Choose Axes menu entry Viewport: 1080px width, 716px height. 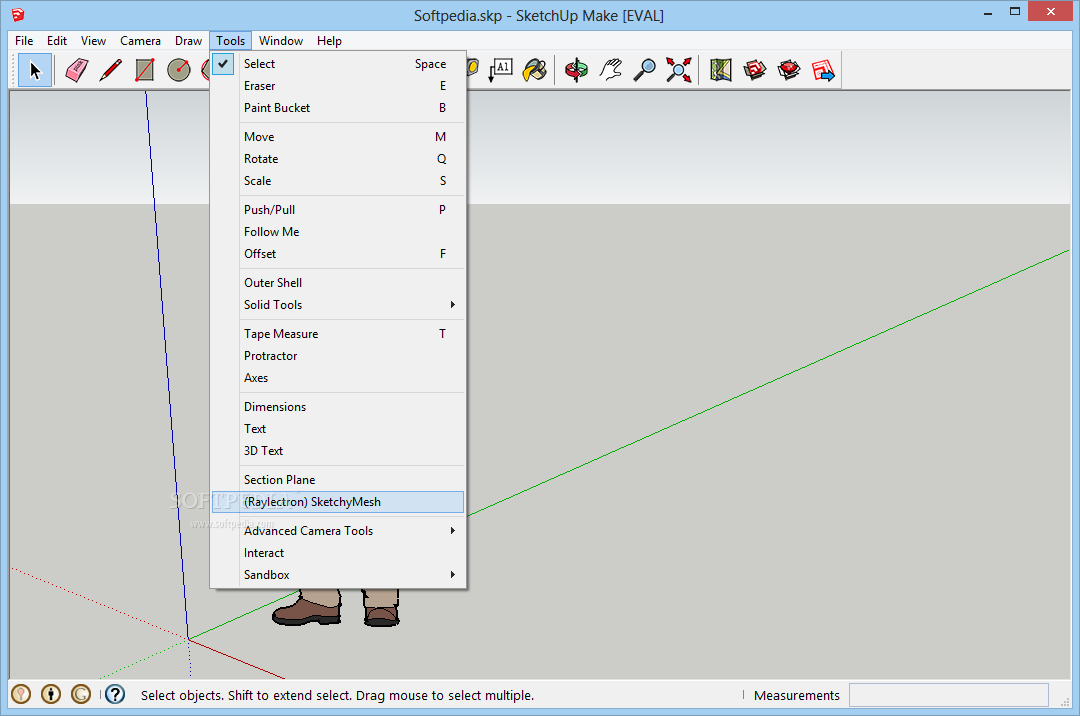point(338,377)
